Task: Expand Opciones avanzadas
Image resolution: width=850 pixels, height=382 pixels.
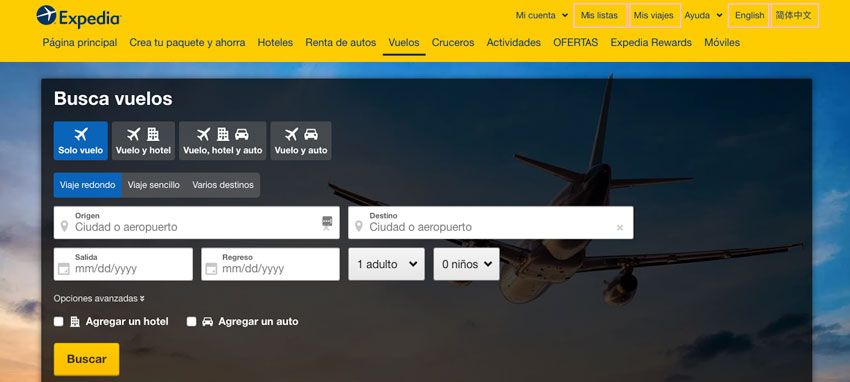Action: [x=99, y=299]
